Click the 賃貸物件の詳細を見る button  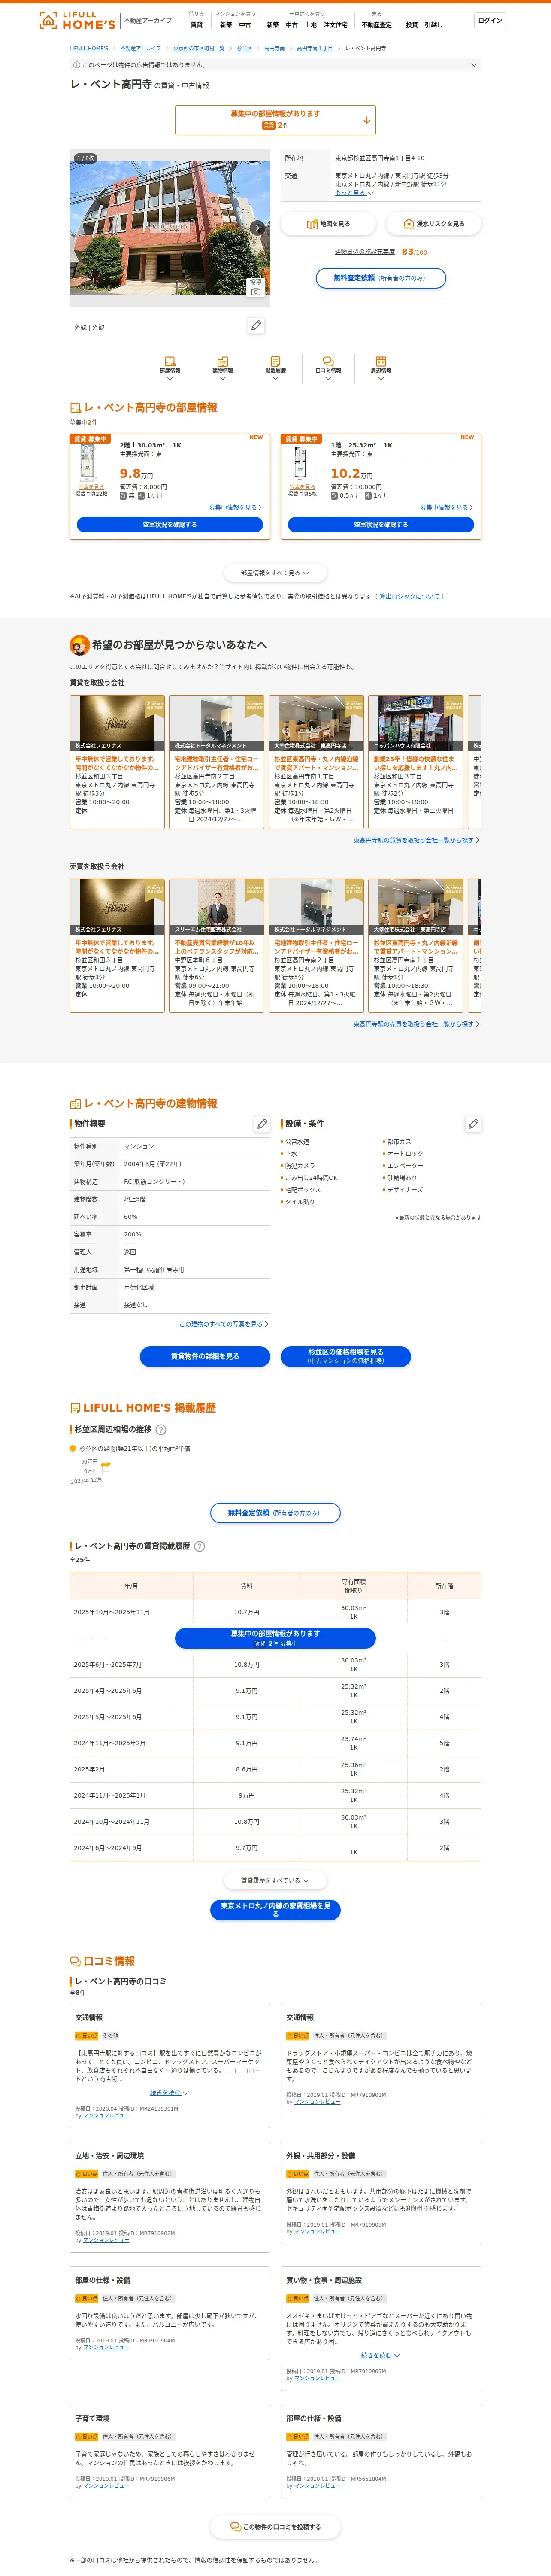click(x=205, y=1356)
